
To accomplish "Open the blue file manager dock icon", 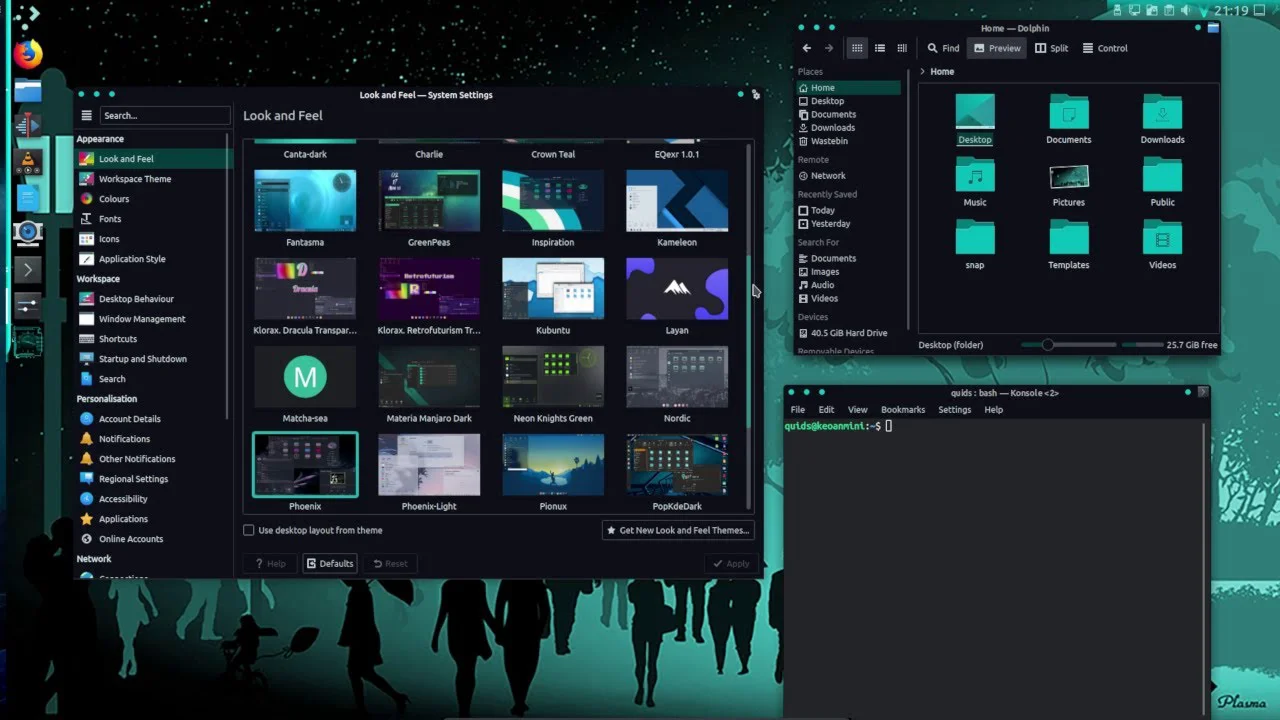I will [x=28, y=91].
